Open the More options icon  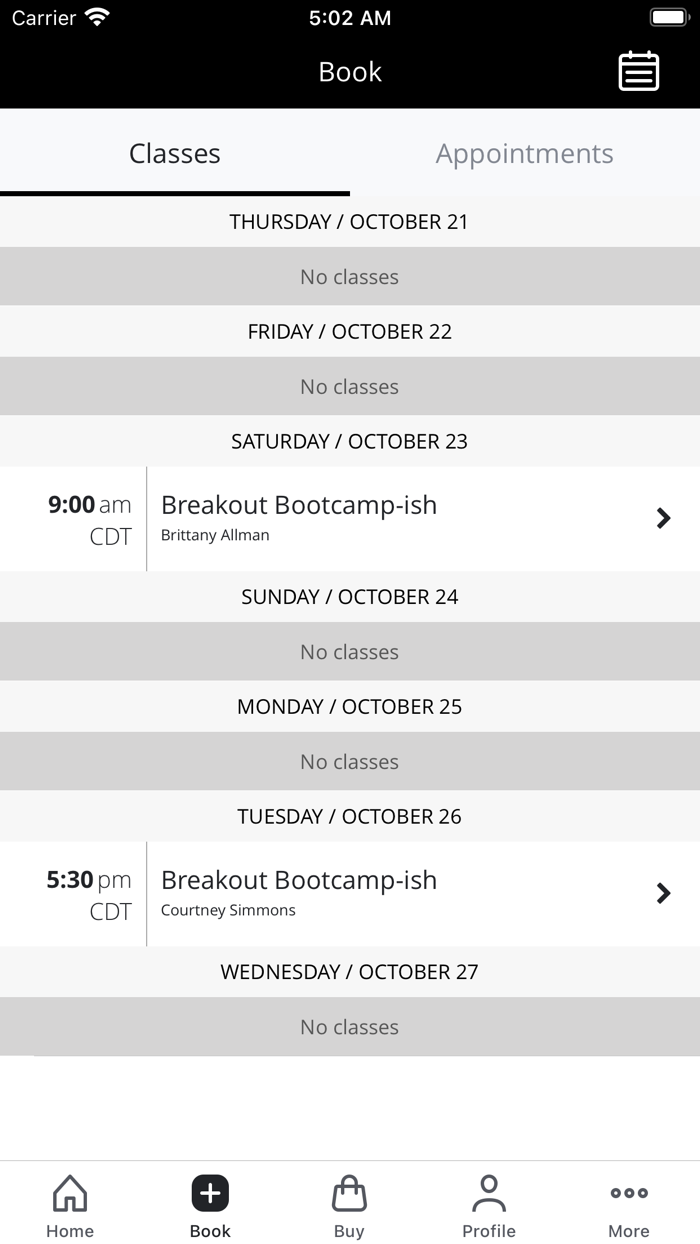[629, 1193]
